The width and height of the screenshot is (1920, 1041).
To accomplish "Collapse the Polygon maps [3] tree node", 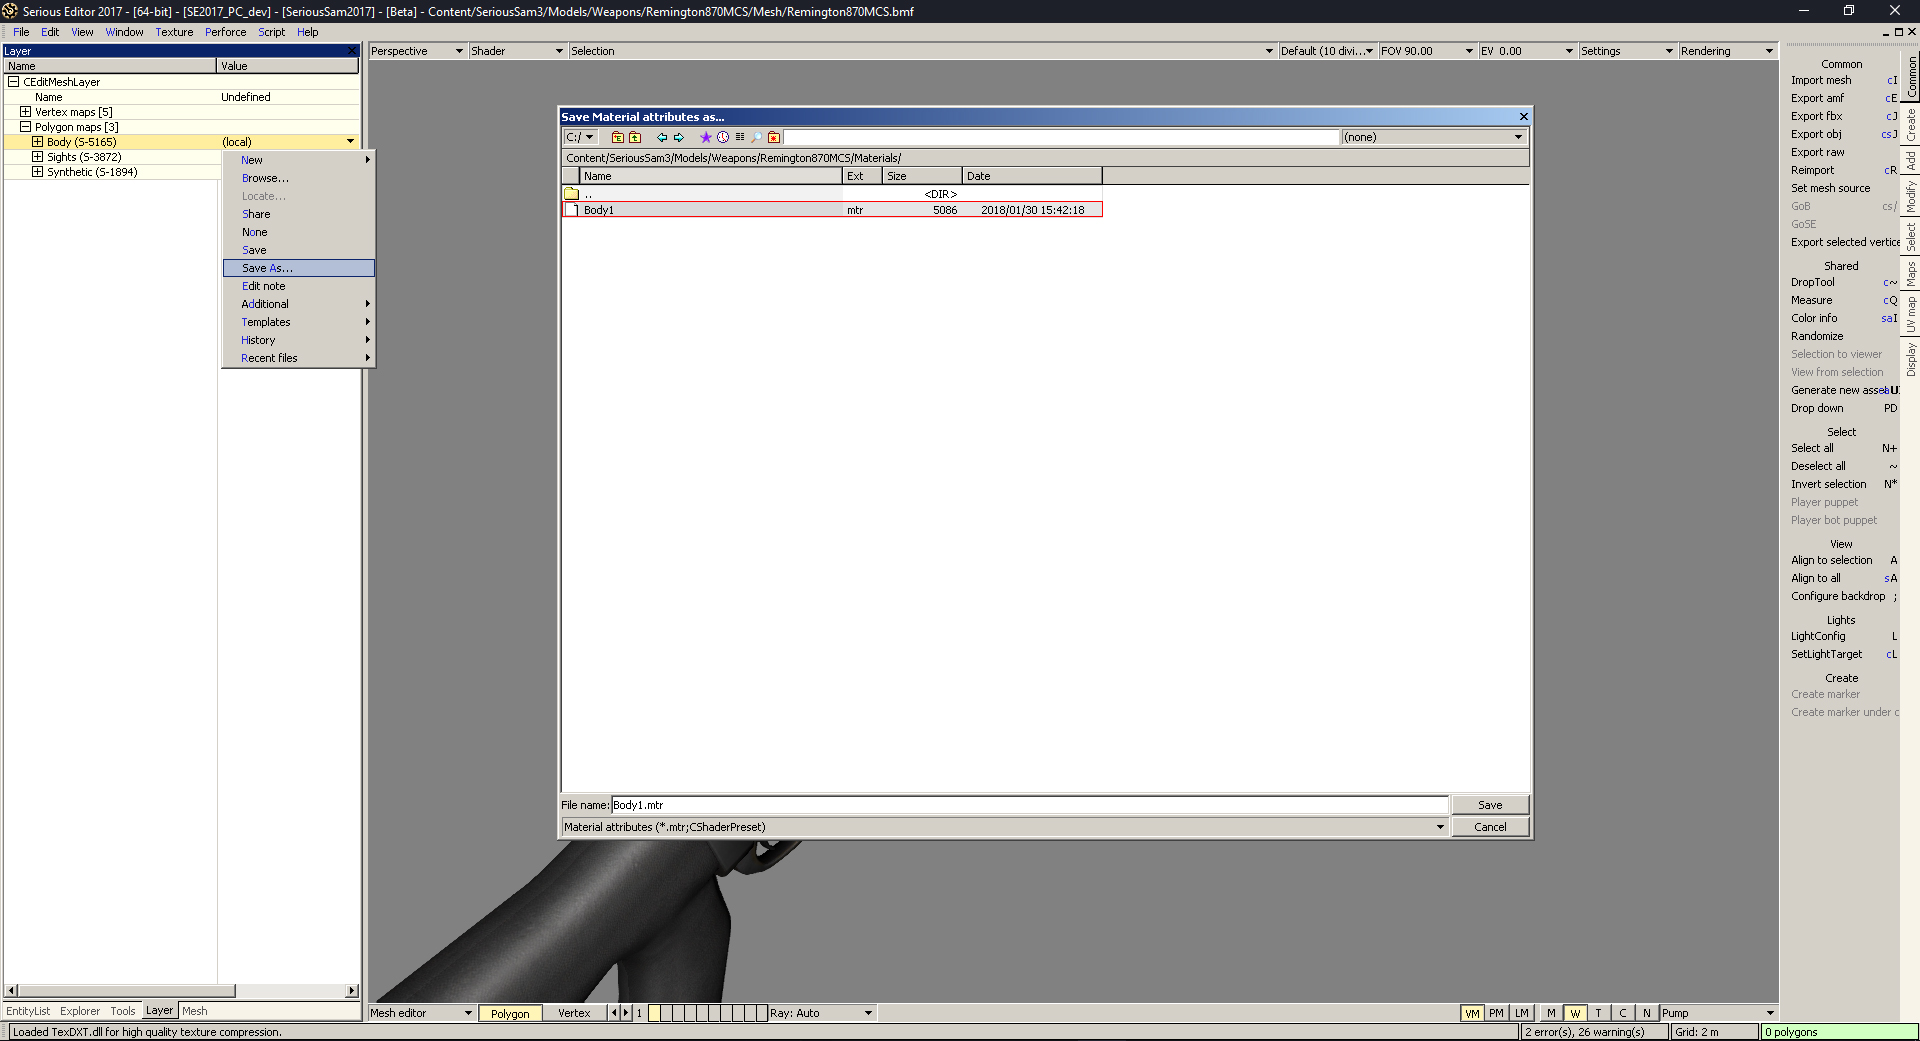I will [x=26, y=127].
